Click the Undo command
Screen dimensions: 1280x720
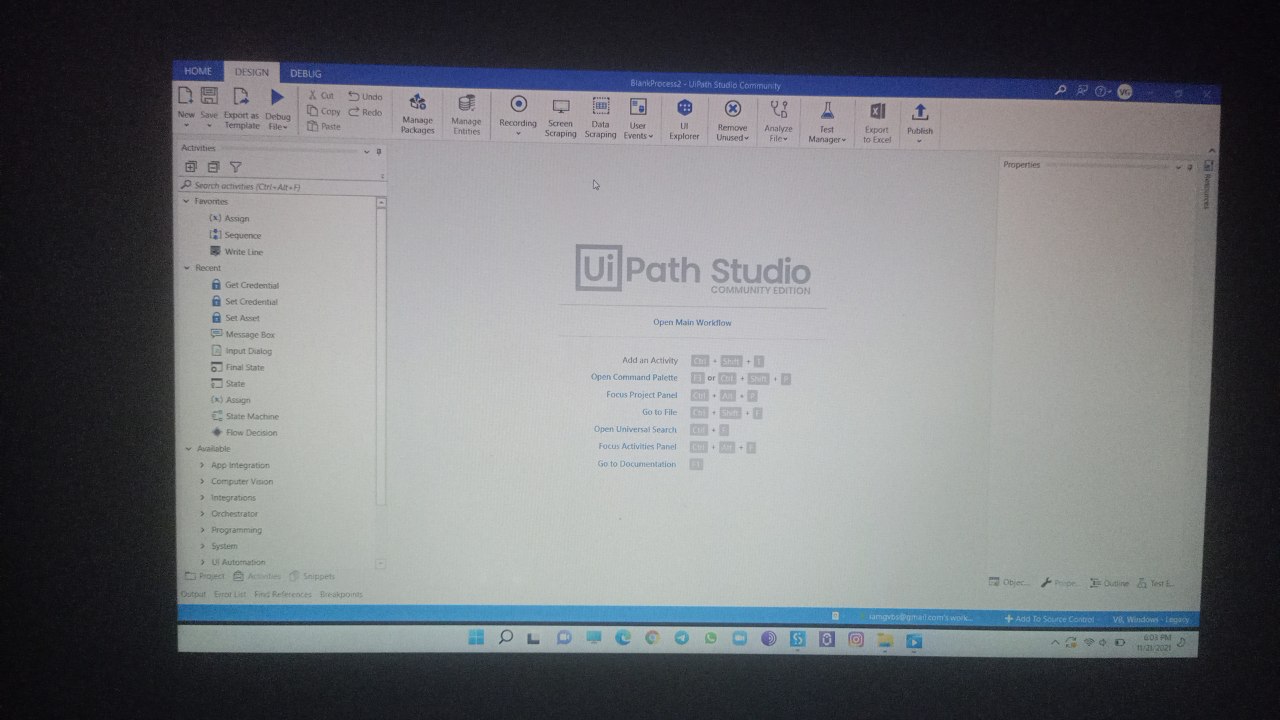pos(365,97)
